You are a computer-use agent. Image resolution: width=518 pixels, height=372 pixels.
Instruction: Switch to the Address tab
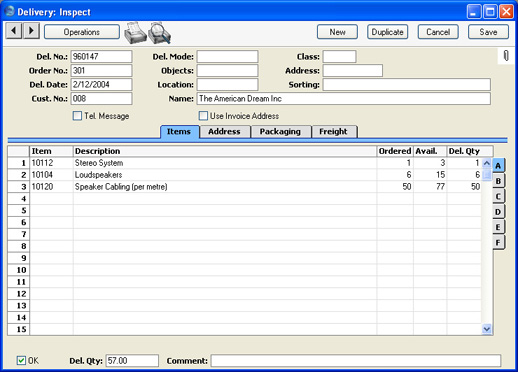[x=224, y=132]
